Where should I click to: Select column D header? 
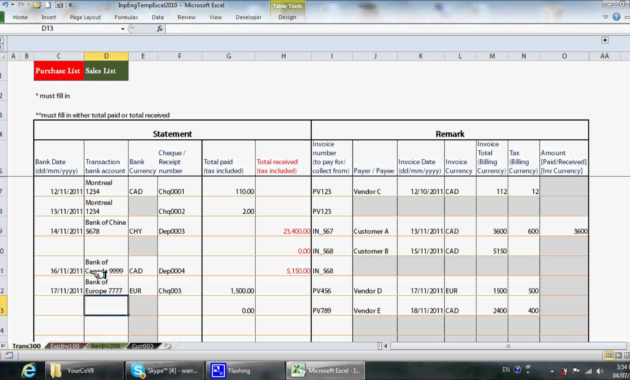click(x=106, y=56)
